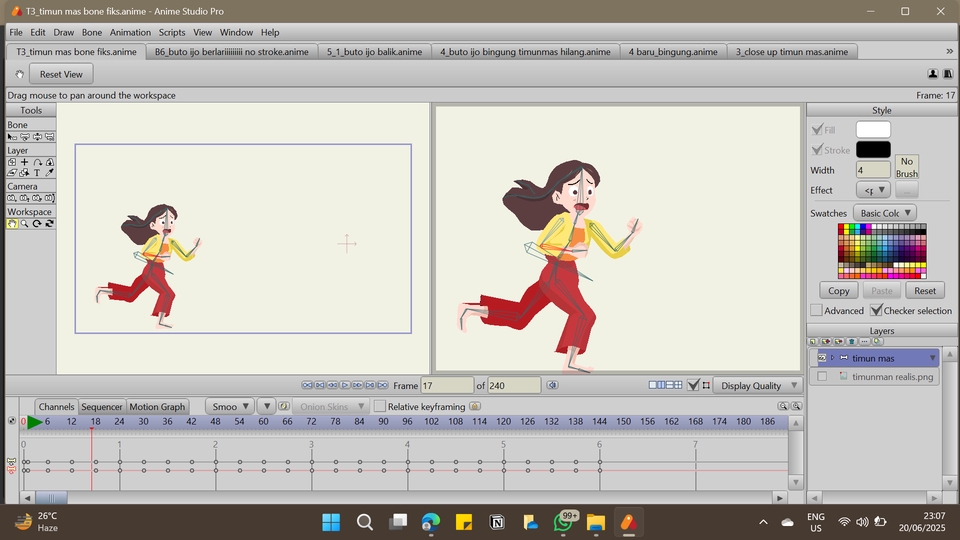This screenshot has height=540, width=960.
Task: Switch to 3_close up timun mas.anime tab
Action: [791, 52]
